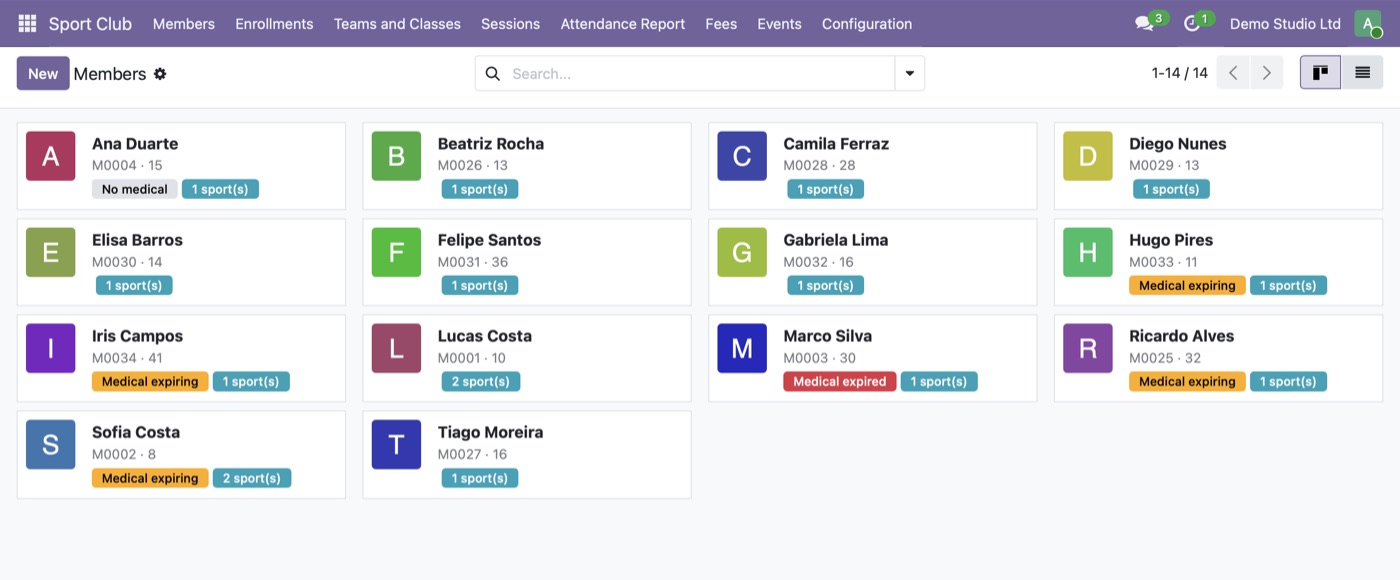The image size is (1400, 580).
Task: Switch to list view
Action: click(x=1362, y=73)
